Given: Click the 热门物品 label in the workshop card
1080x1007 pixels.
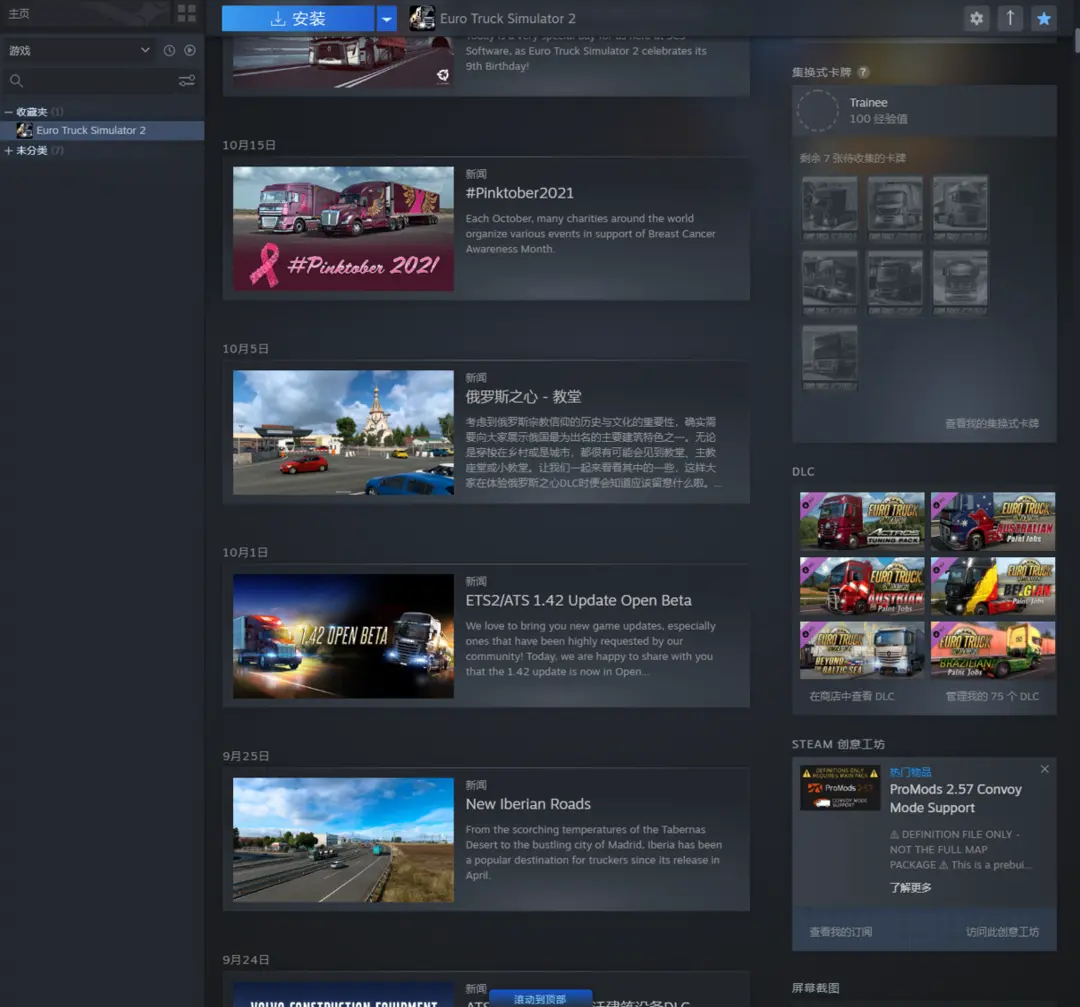Looking at the screenshot, I should [x=911, y=772].
